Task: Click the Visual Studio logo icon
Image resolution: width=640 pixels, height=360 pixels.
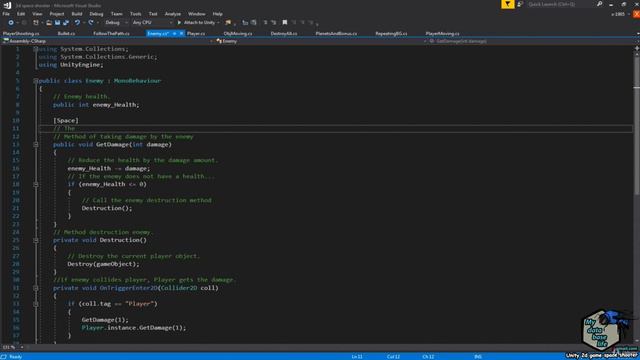Action: click(7, 5)
